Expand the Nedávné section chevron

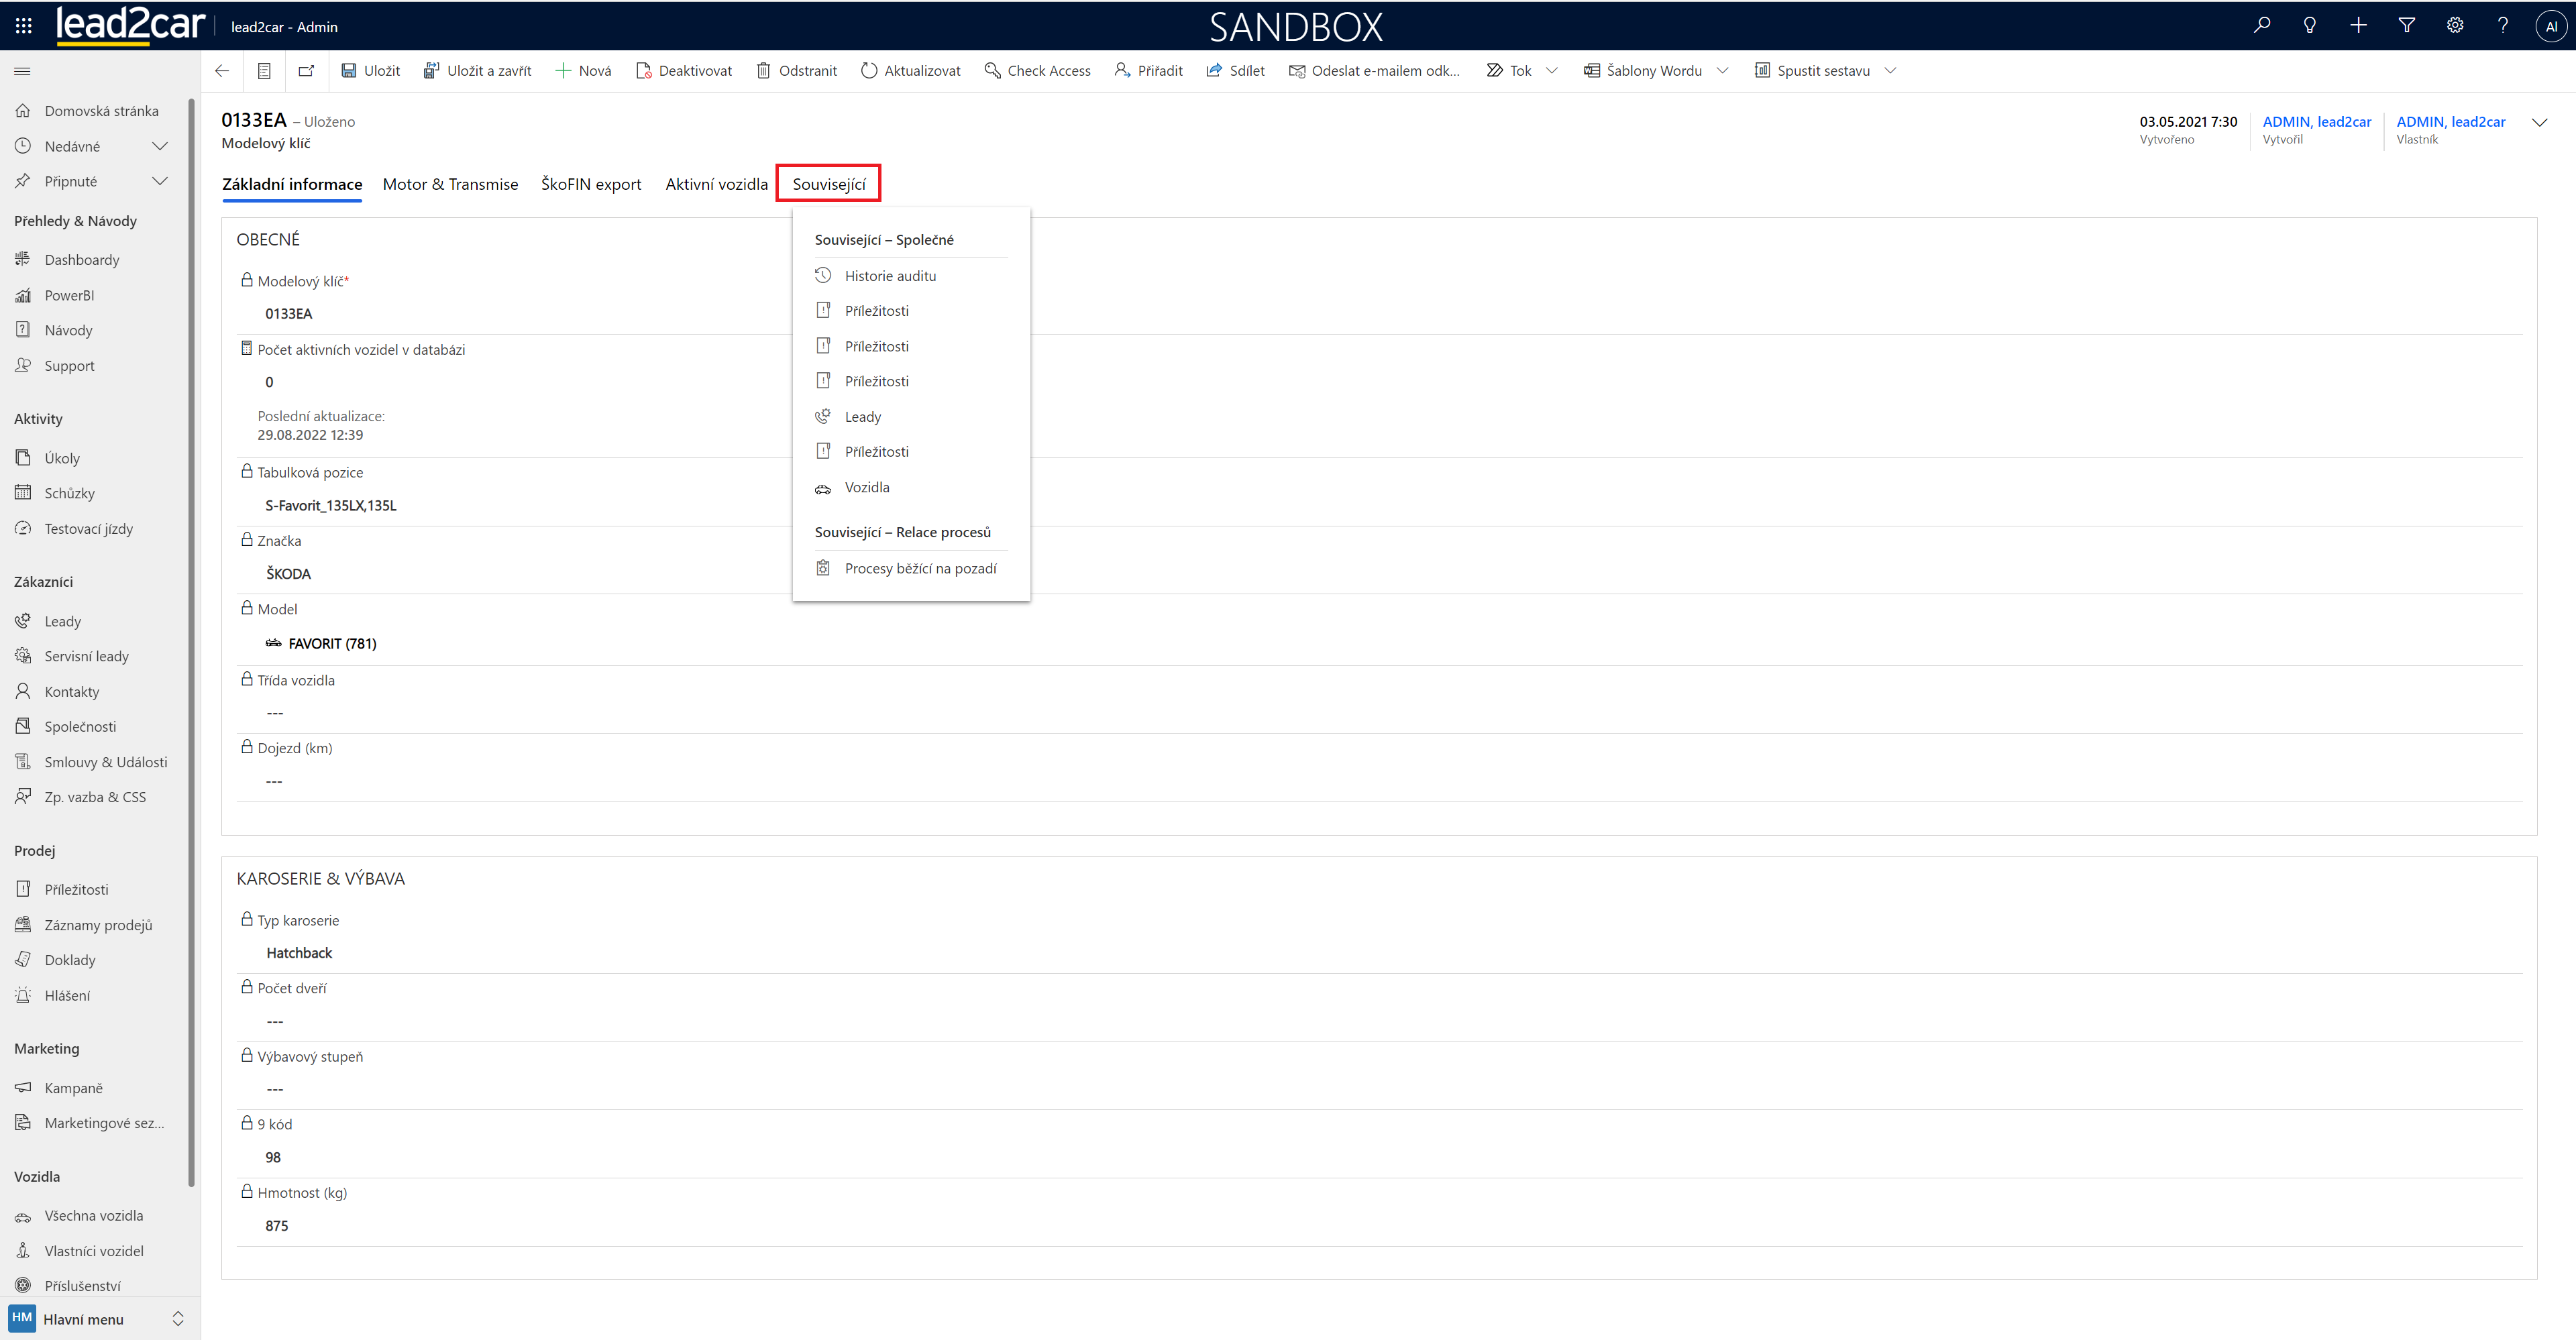pos(159,146)
